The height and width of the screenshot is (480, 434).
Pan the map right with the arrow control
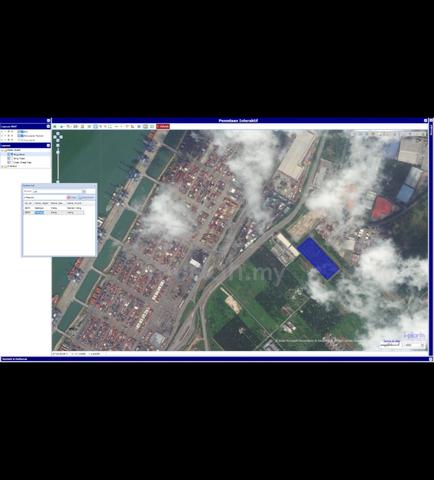61,137
